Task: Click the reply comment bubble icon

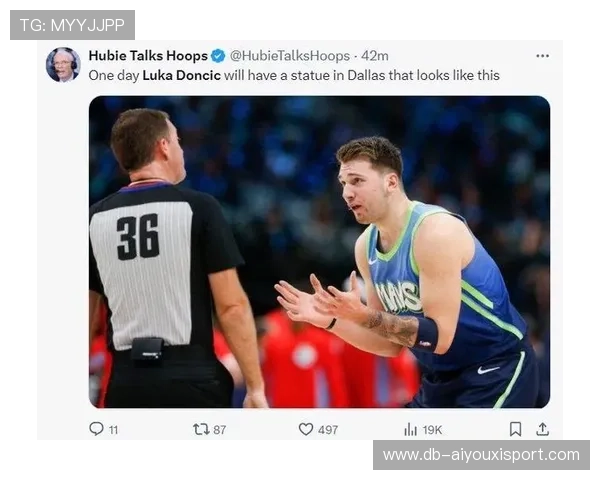Action: tap(96, 429)
